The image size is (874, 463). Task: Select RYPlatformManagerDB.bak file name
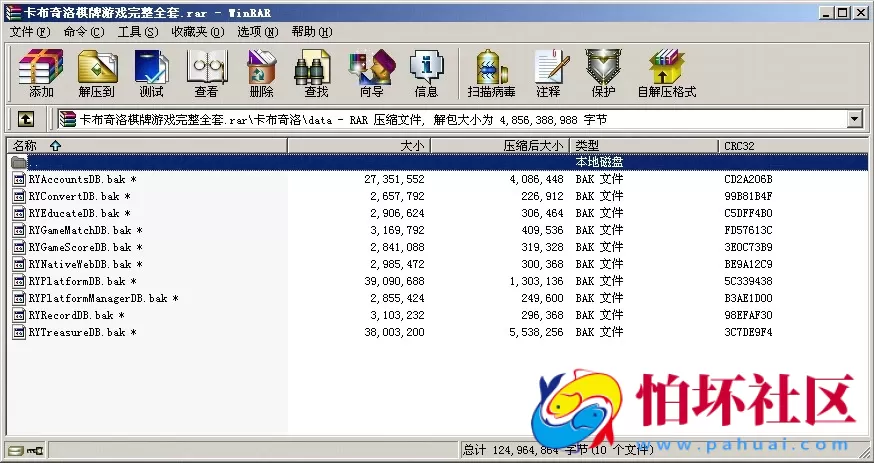coord(103,298)
